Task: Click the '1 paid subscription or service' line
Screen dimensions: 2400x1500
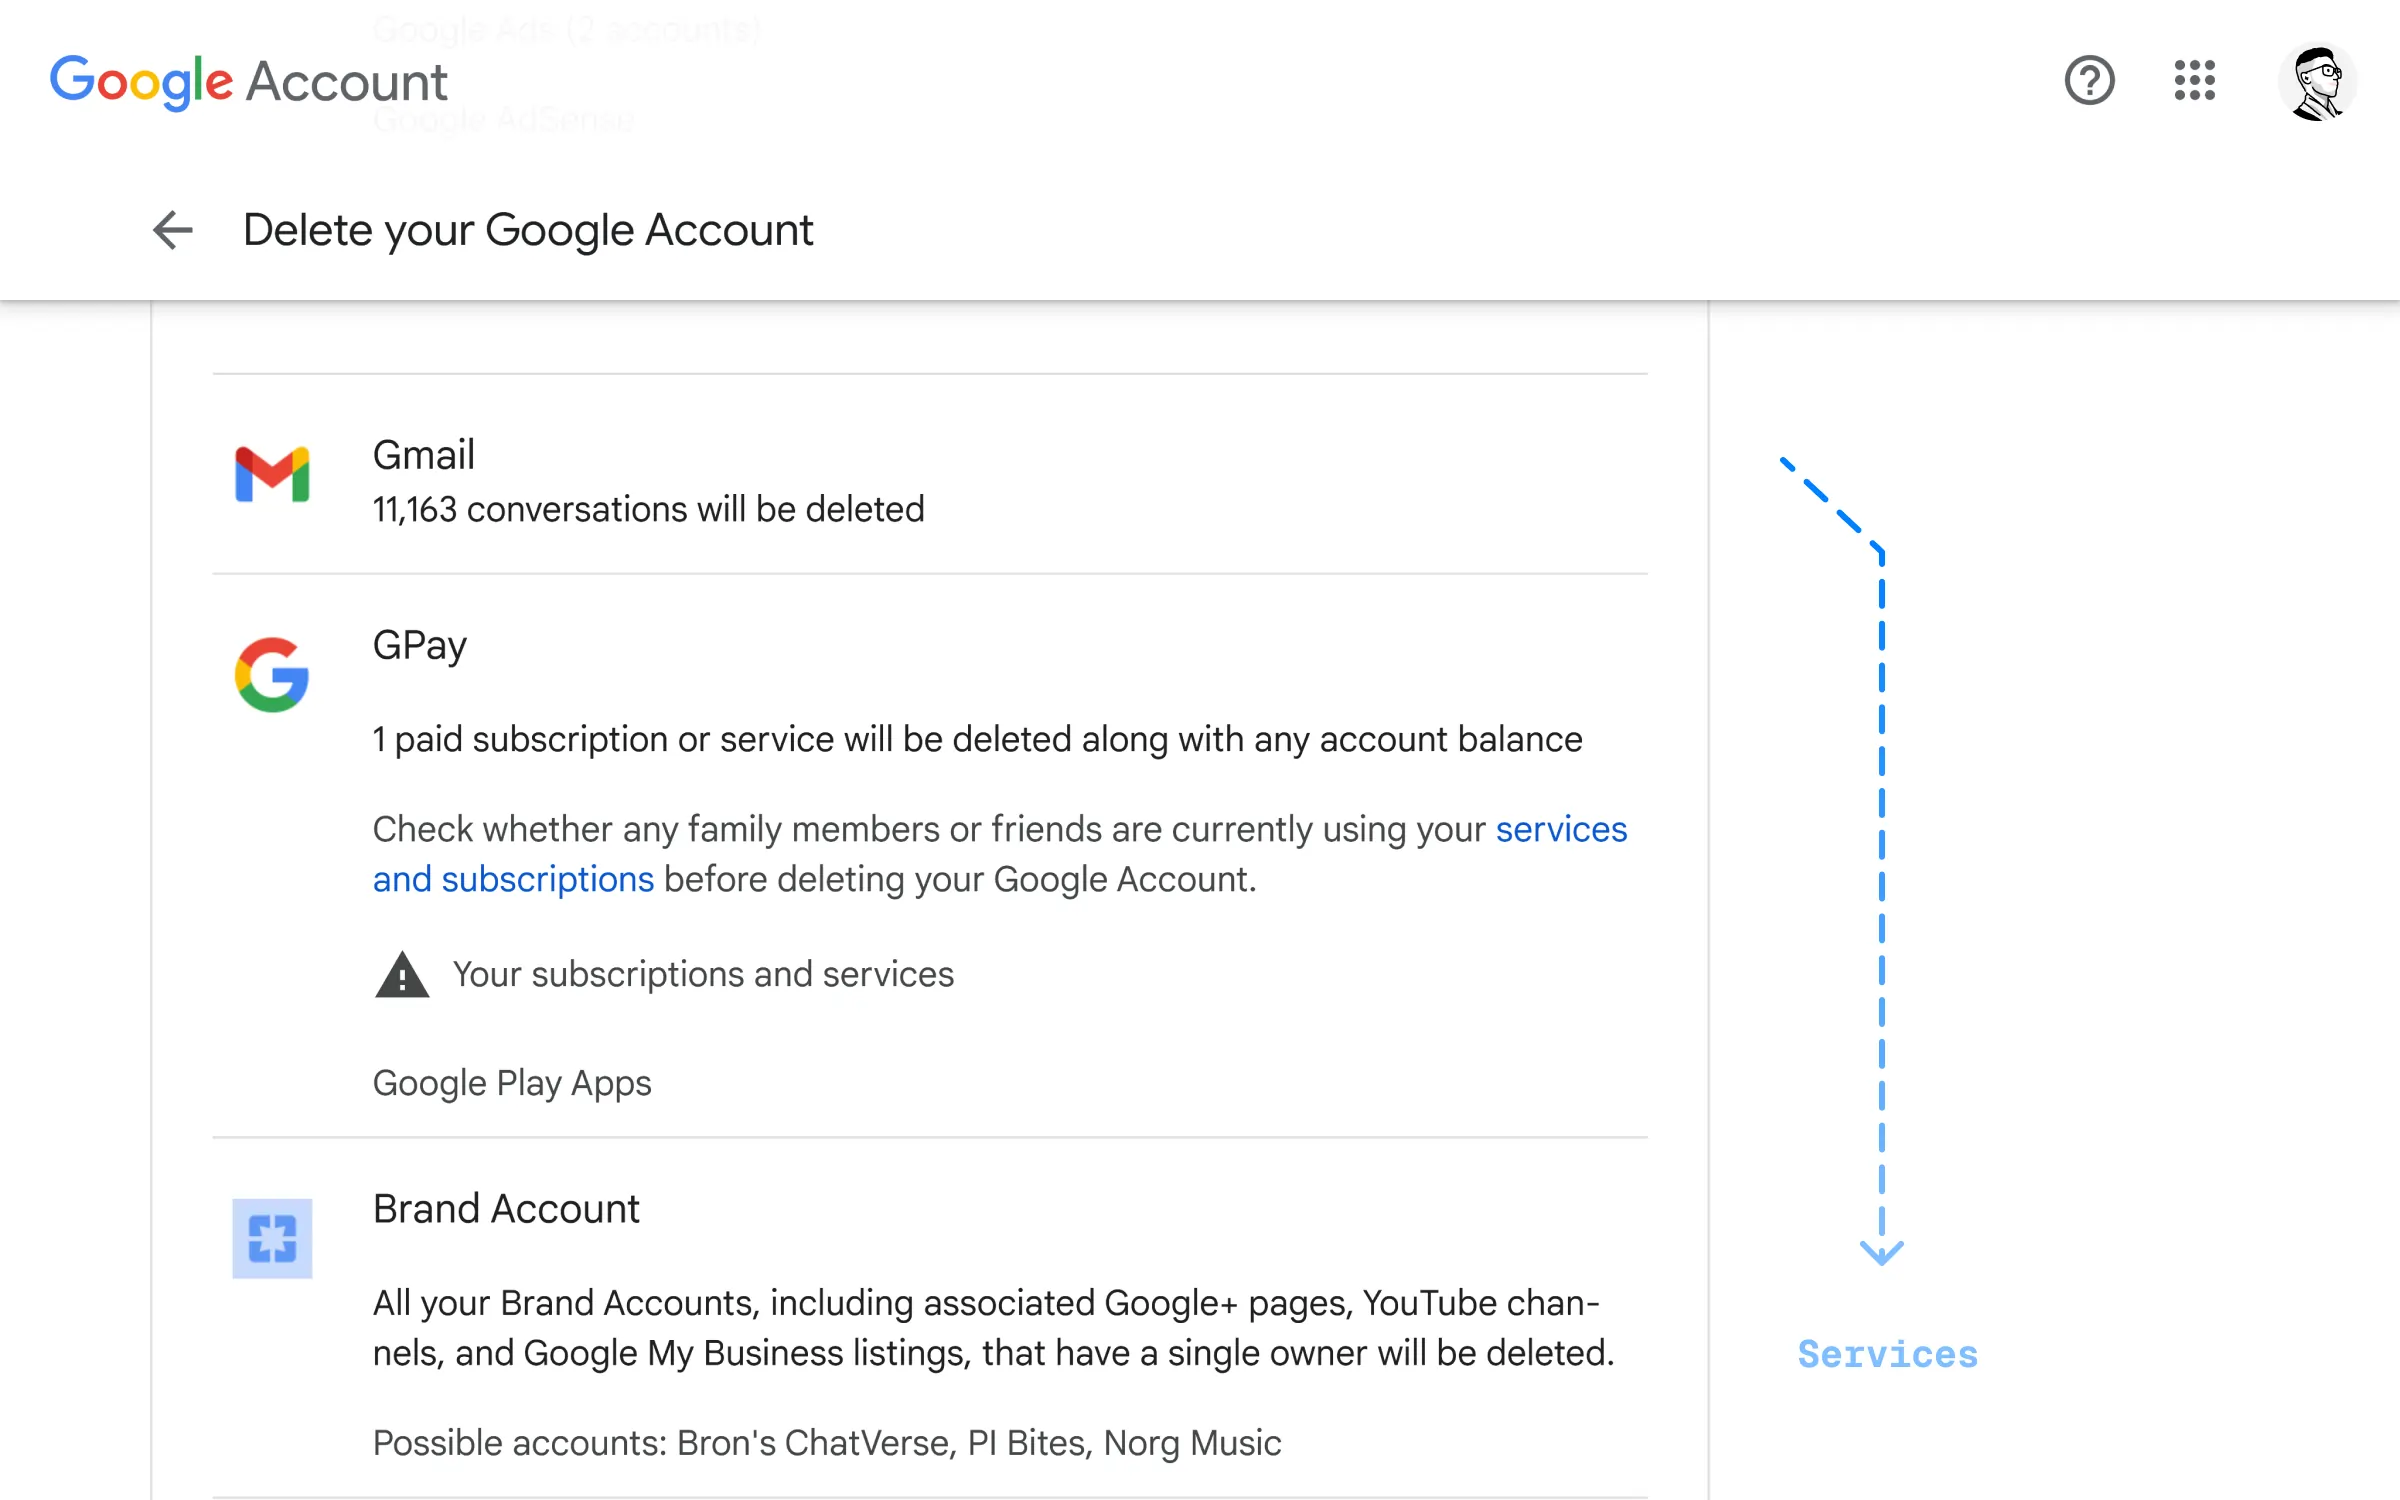Action: coord(977,739)
